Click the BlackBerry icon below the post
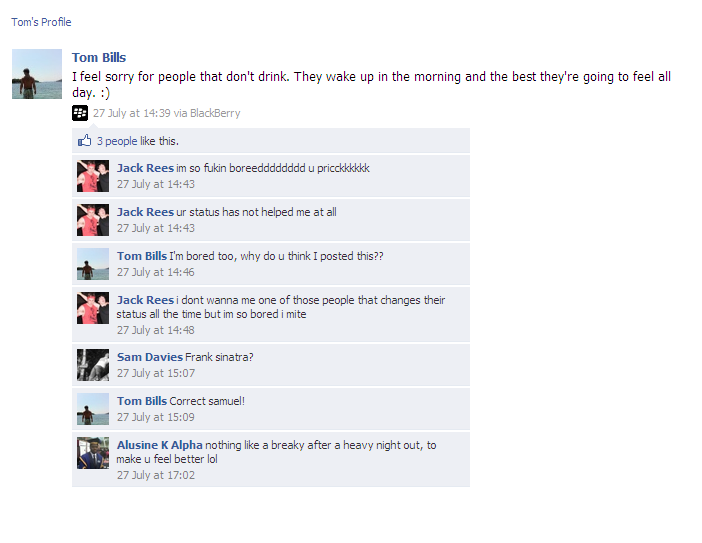Viewport: 702px width, 543px height. click(80, 113)
